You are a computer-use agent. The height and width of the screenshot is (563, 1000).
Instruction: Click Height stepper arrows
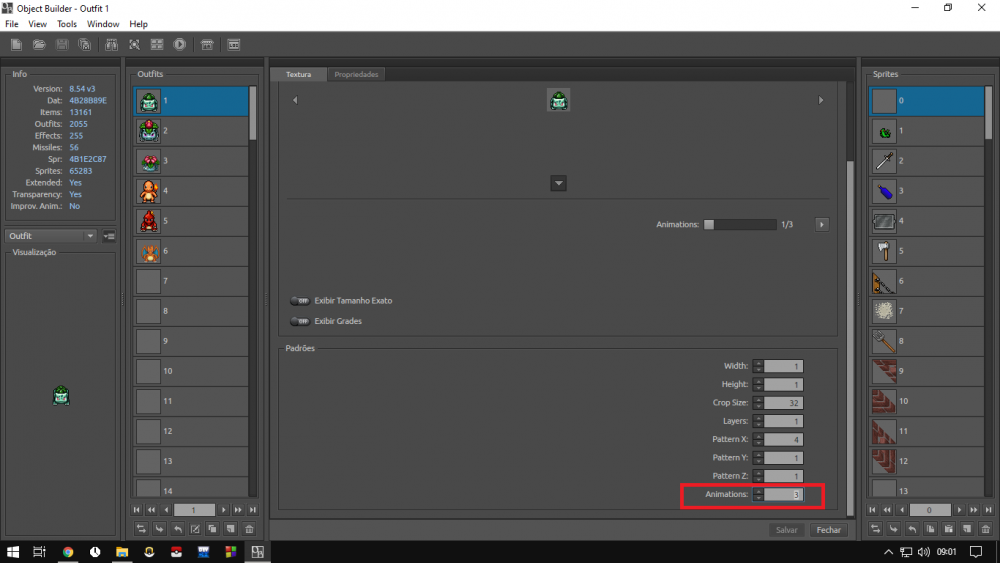coord(758,384)
